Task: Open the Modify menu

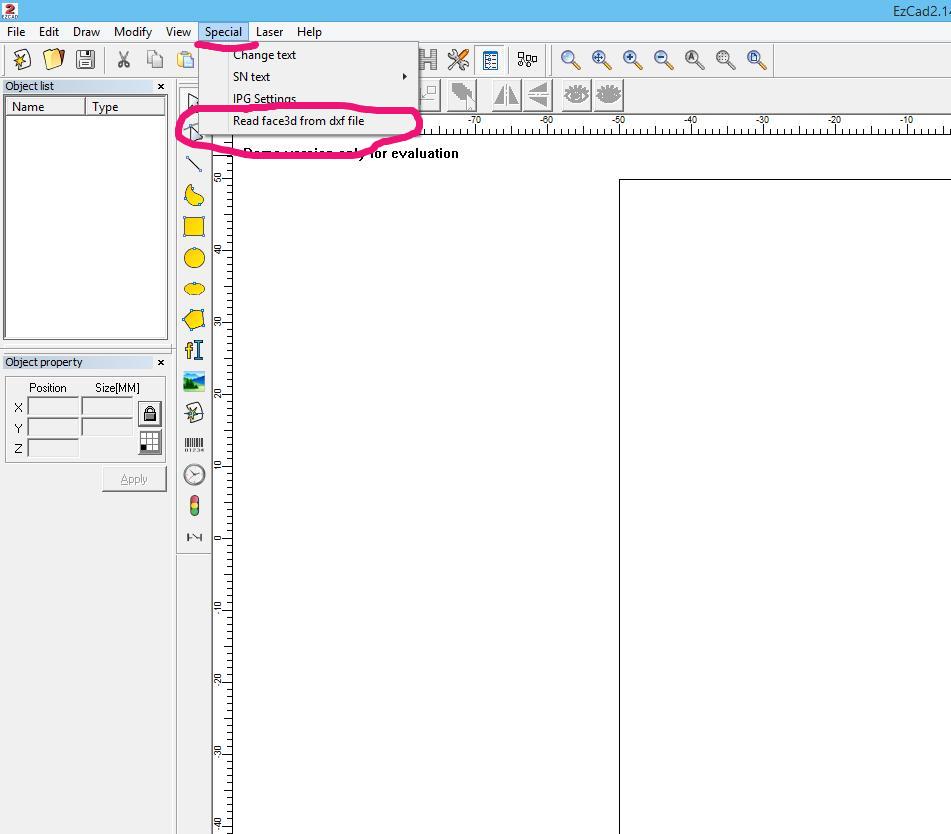Action: [132, 32]
